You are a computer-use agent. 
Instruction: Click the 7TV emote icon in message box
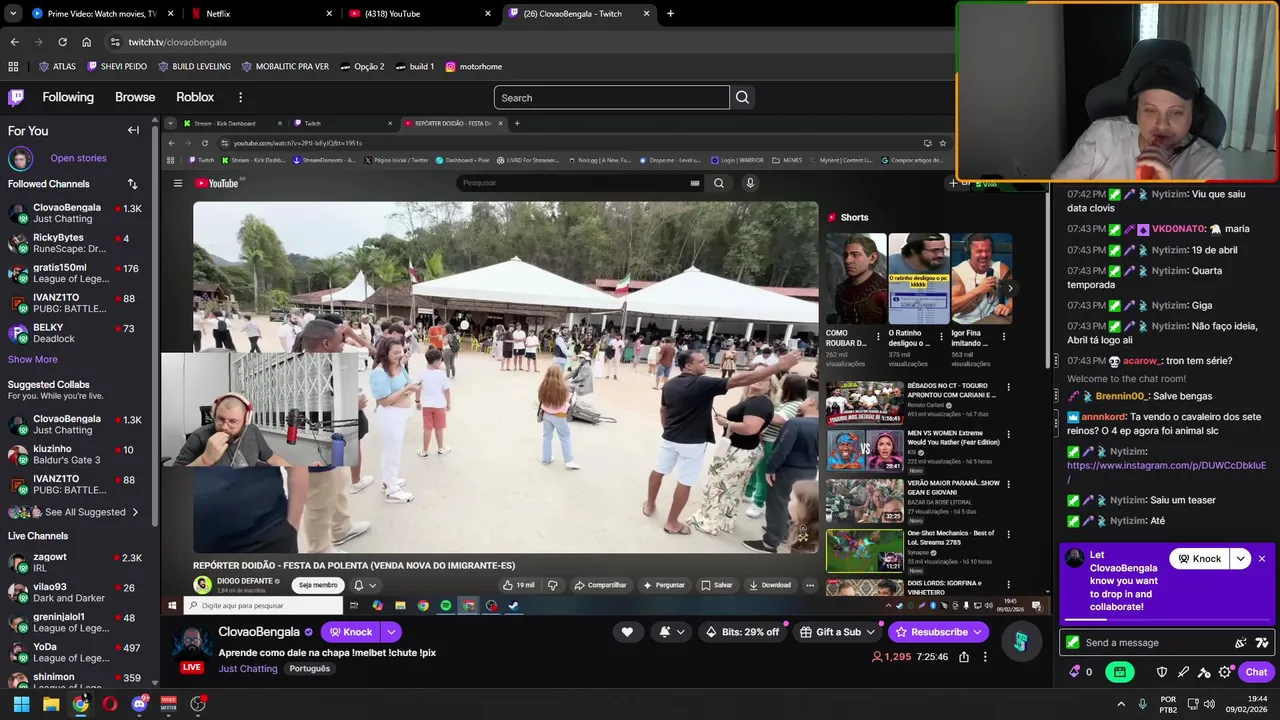[1261, 643]
